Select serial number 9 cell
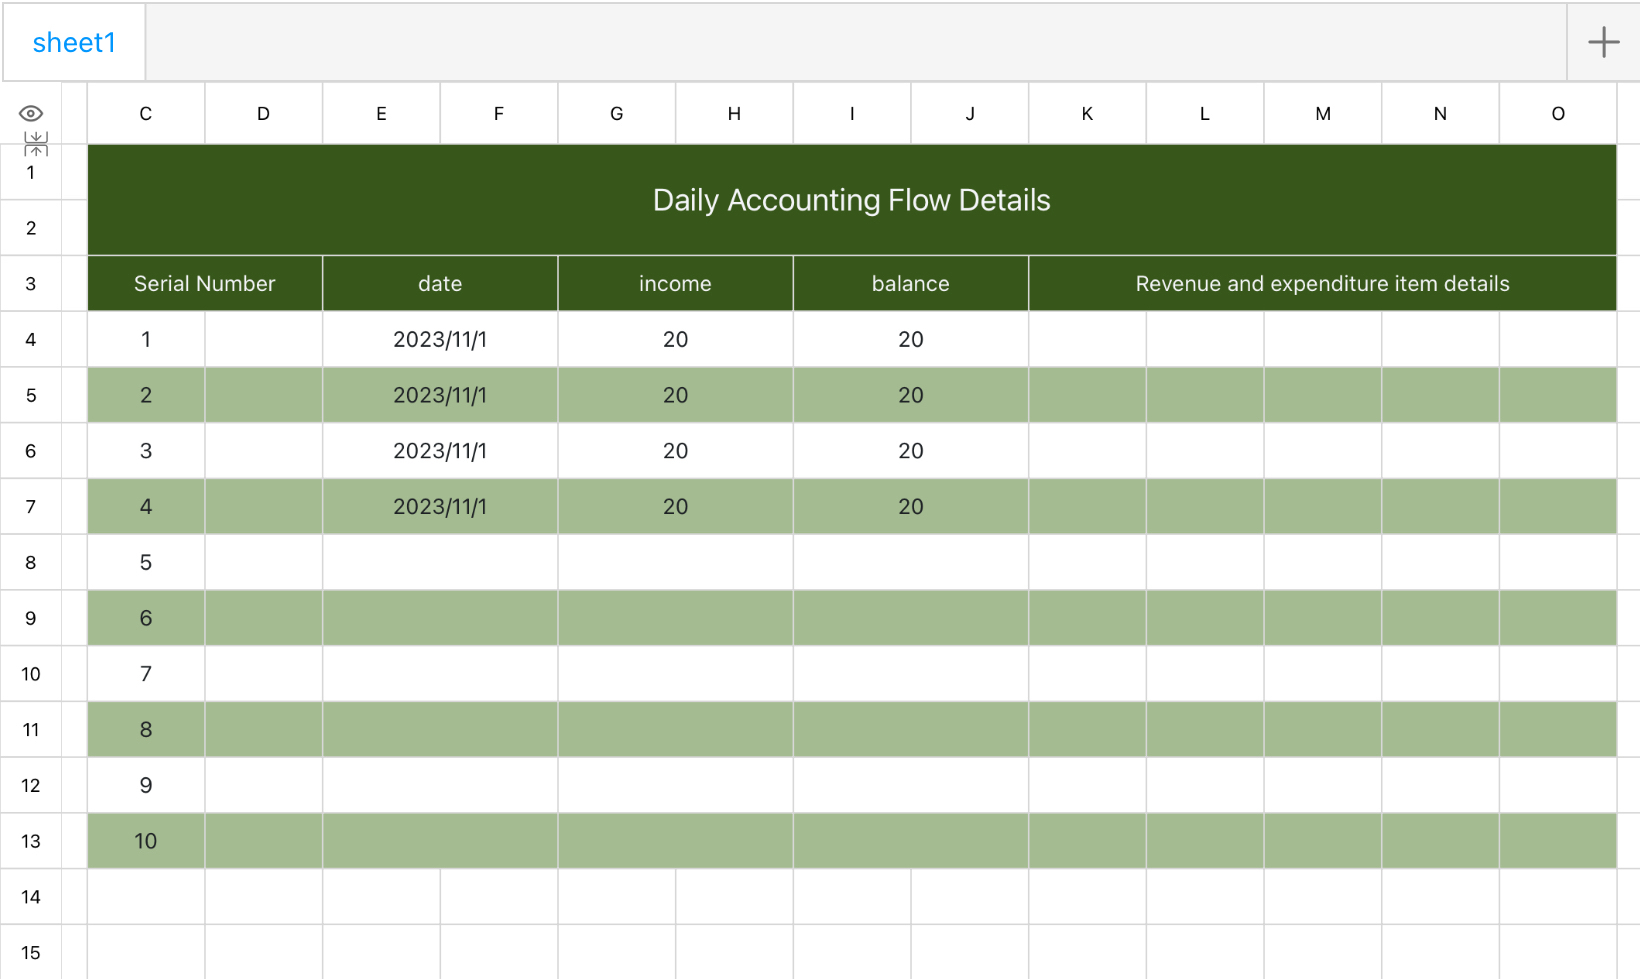 pos(146,786)
